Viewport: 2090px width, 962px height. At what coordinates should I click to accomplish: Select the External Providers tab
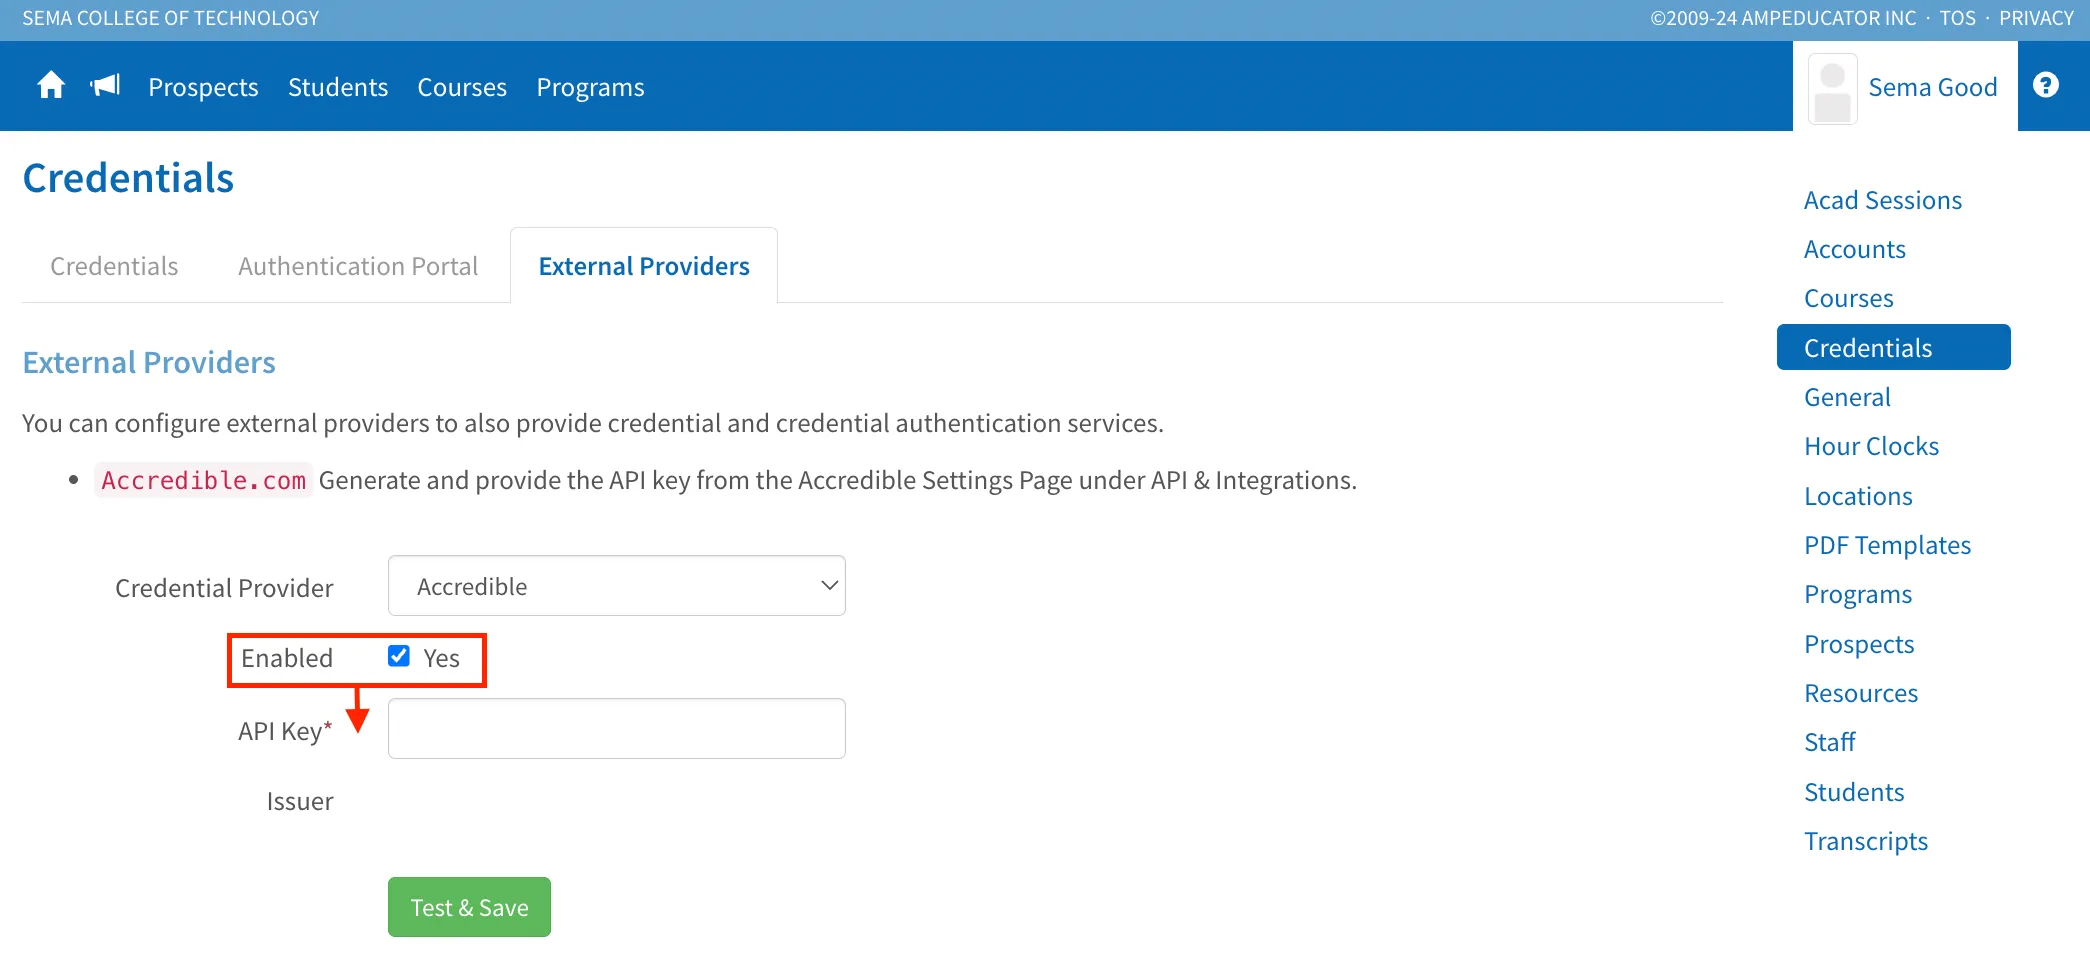pyautogui.click(x=644, y=266)
